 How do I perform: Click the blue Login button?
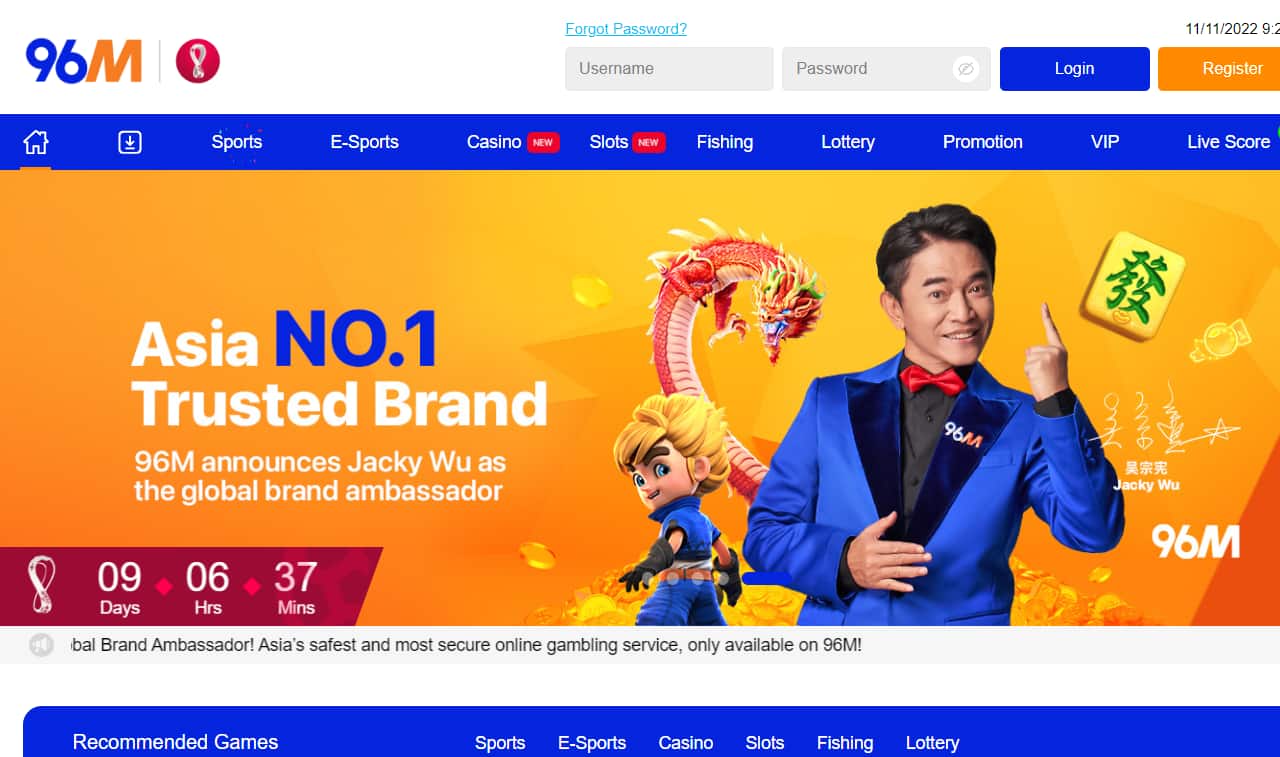pyautogui.click(x=1075, y=69)
